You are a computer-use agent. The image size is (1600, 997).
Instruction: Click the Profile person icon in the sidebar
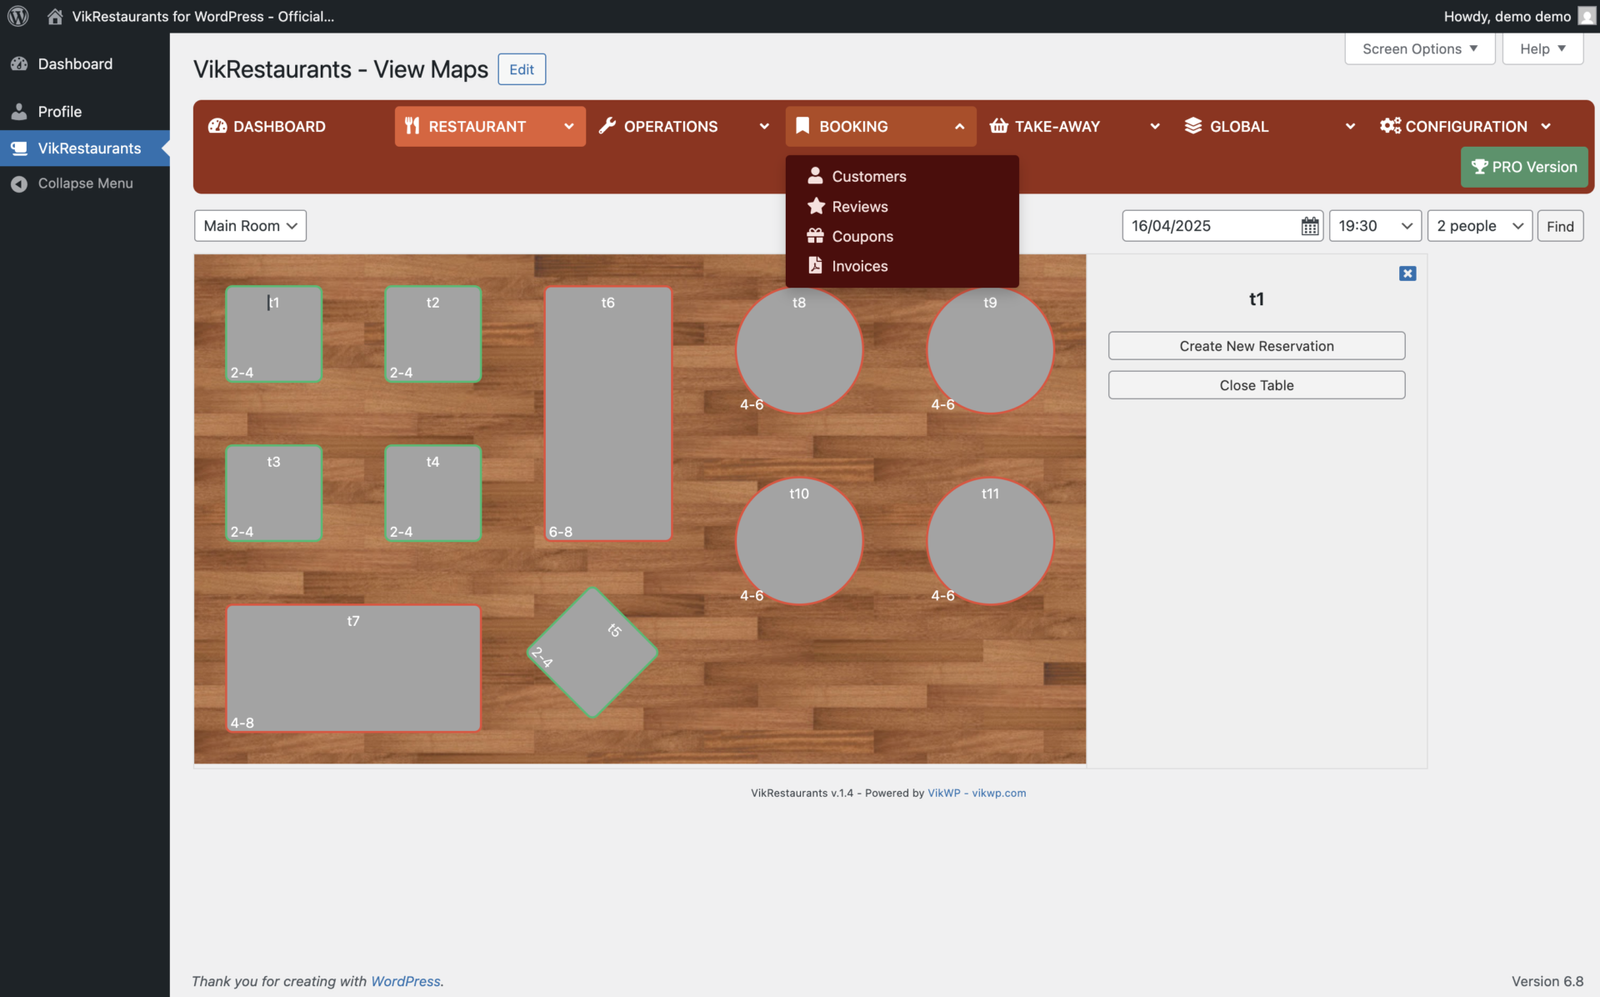click(x=19, y=112)
